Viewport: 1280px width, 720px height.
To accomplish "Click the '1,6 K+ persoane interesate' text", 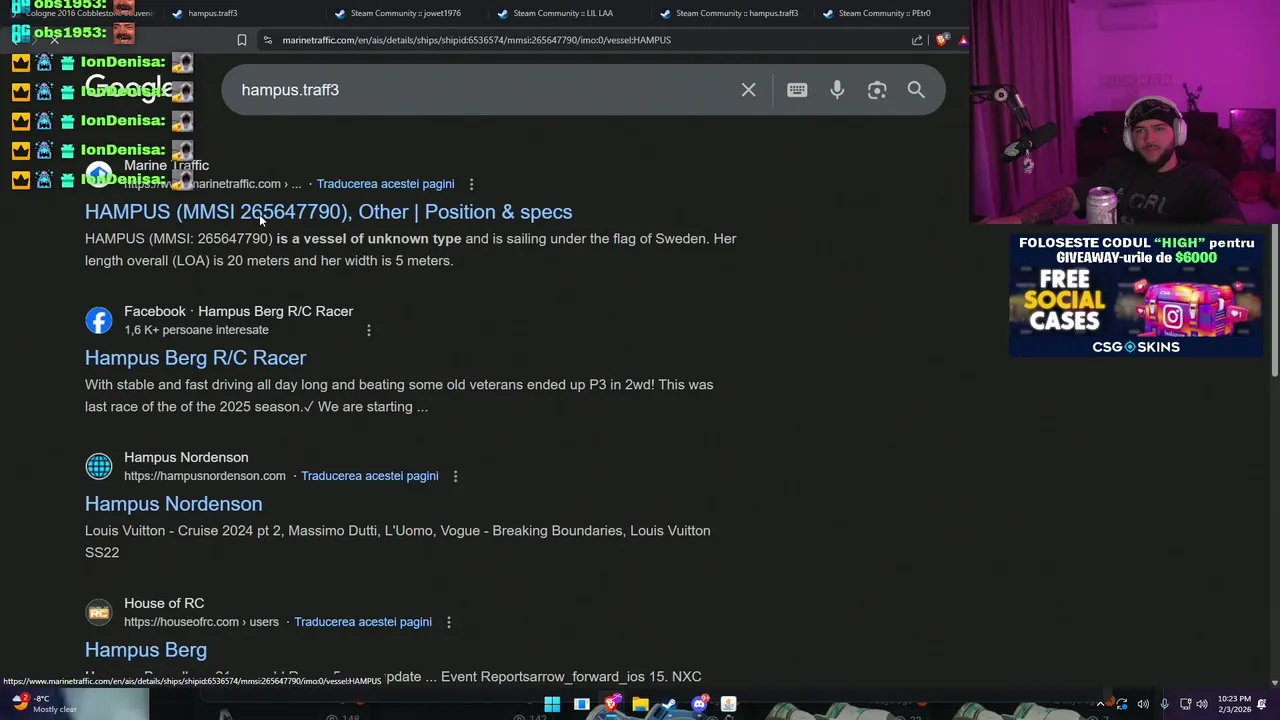I will point(196,330).
